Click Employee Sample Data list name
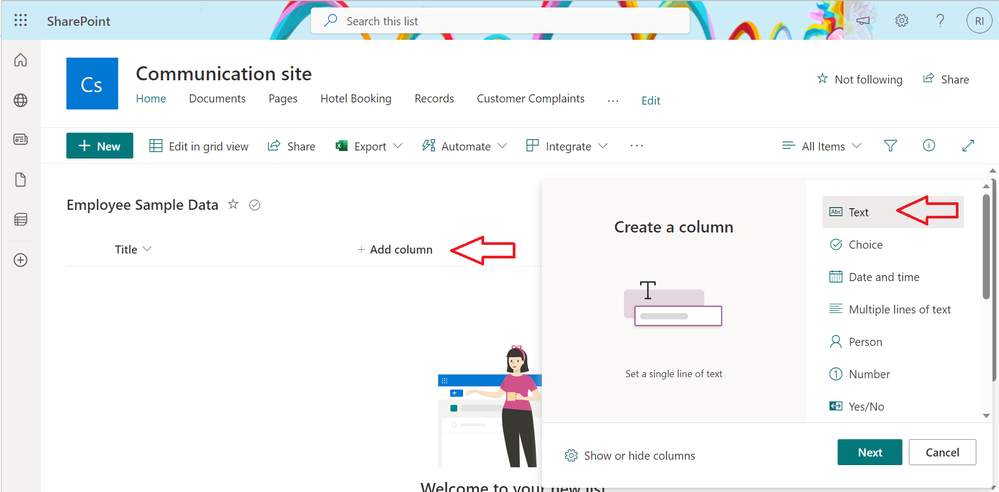Viewport: 999px width, 492px height. click(x=142, y=205)
